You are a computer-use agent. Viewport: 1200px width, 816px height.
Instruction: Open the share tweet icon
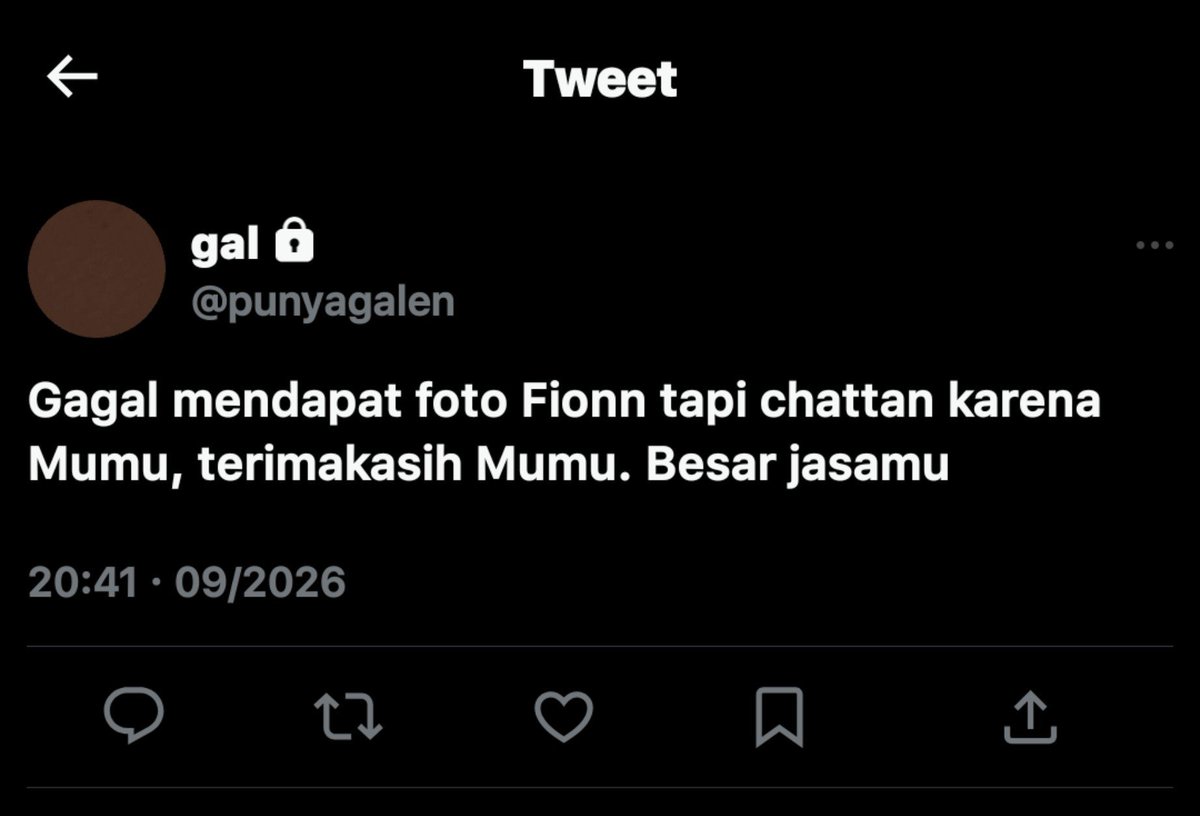pyautogui.click(x=1030, y=717)
